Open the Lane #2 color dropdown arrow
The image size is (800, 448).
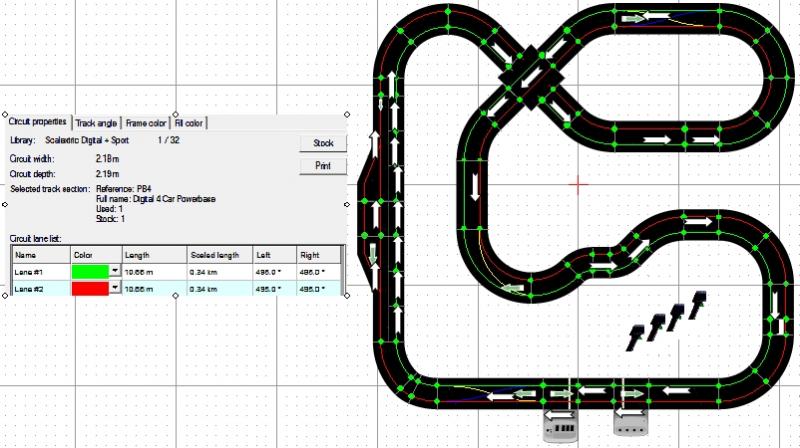(x=114, y=288)
